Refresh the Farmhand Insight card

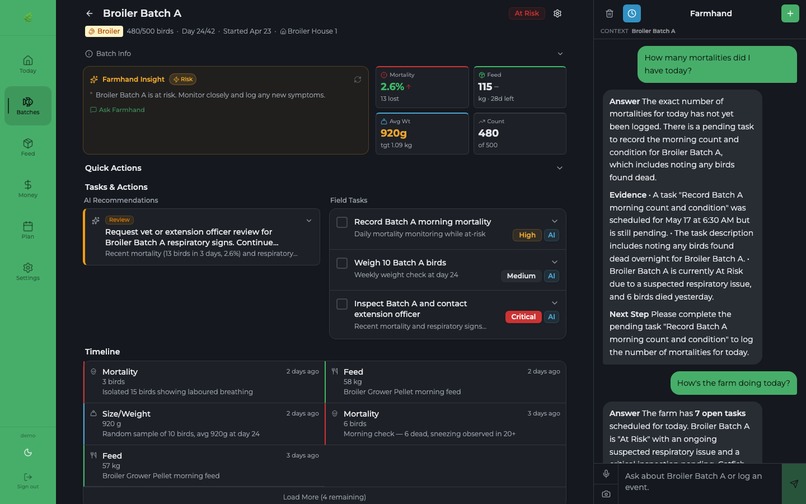coord(357,79)
